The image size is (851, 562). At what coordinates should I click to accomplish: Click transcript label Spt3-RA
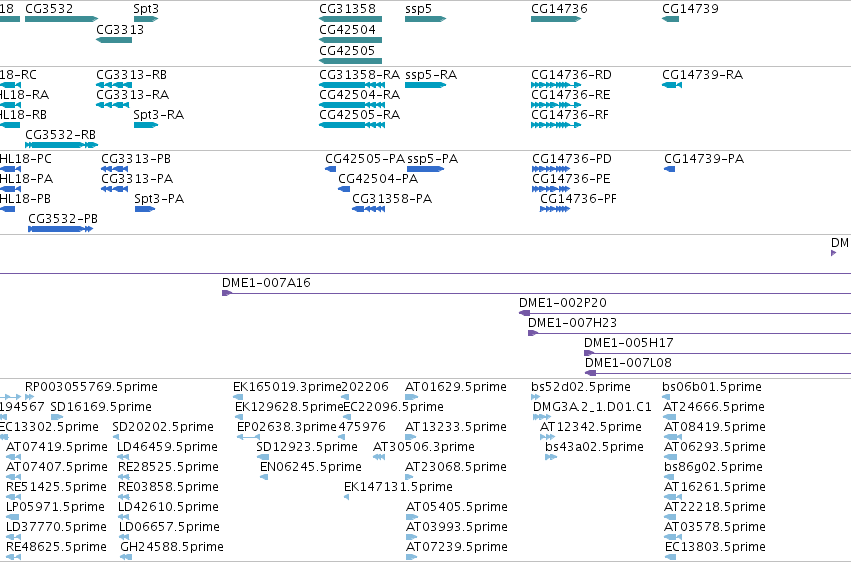click(x=158, y=115)
